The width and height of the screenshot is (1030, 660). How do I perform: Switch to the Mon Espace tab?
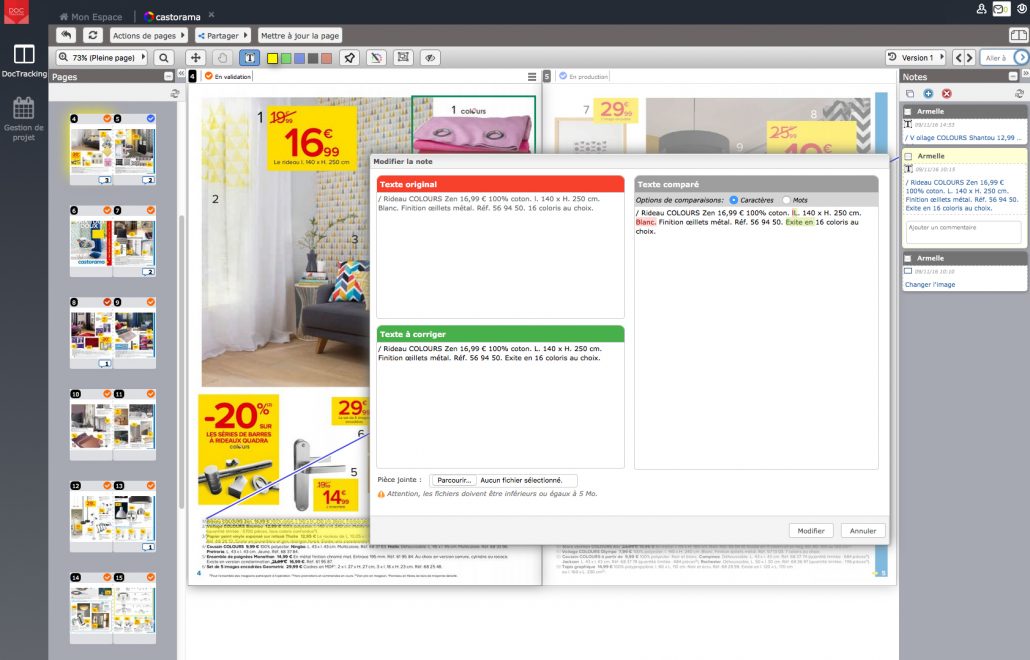pos(91,16)
